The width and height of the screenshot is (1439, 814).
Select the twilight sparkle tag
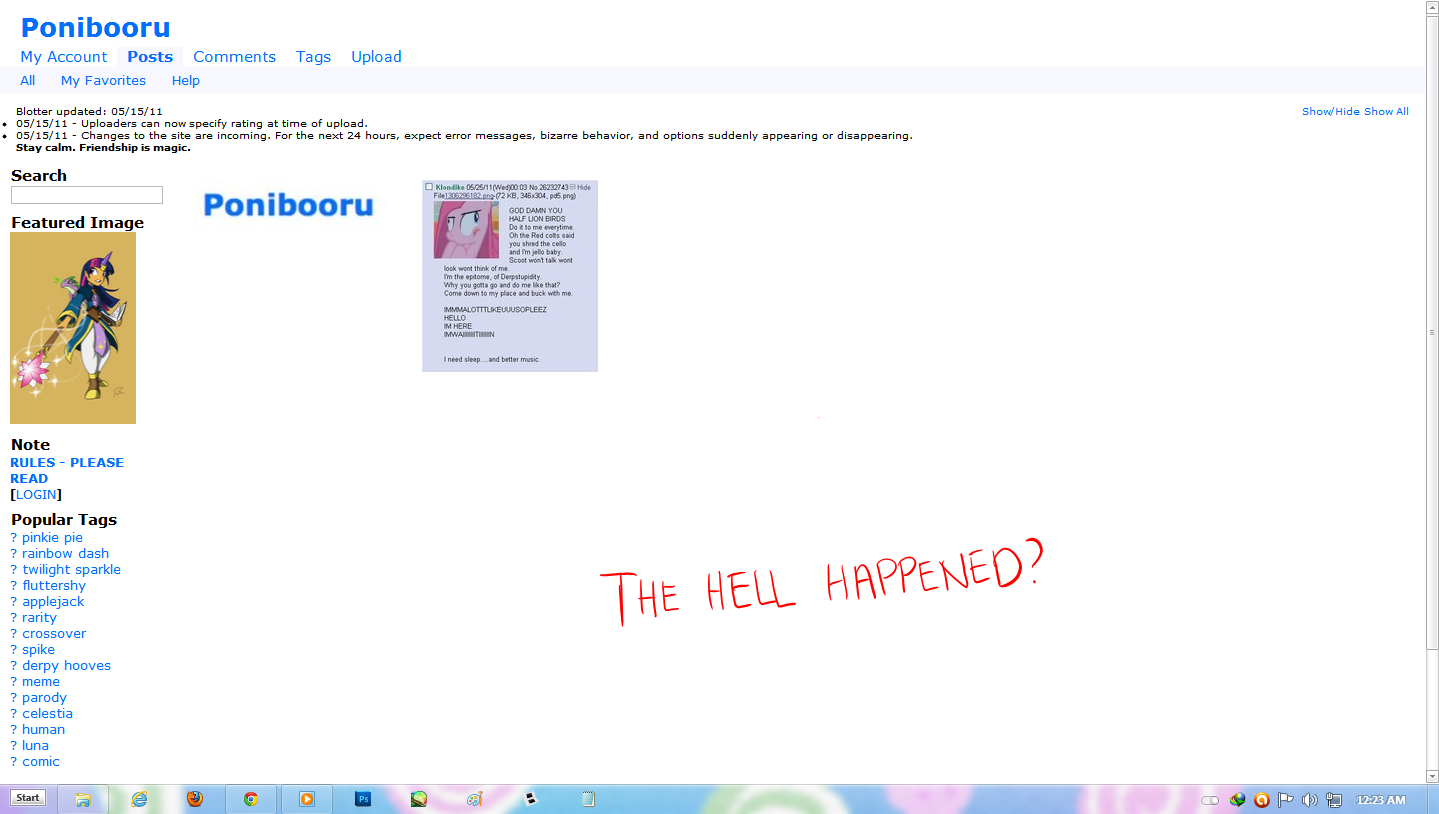pyautogui.click(x=72, y=570)
